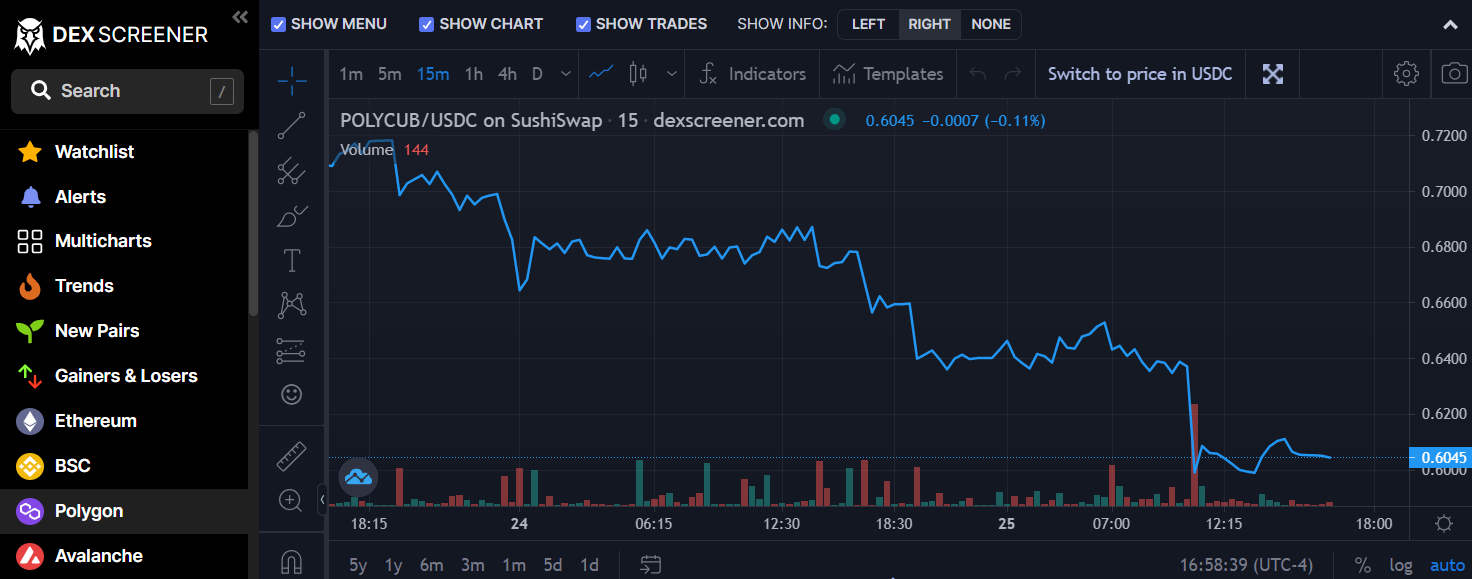1472x579 pixels.
Task: Click the fullscreen chart icon
Action: pyautogui.click(x=1272, y=74)
